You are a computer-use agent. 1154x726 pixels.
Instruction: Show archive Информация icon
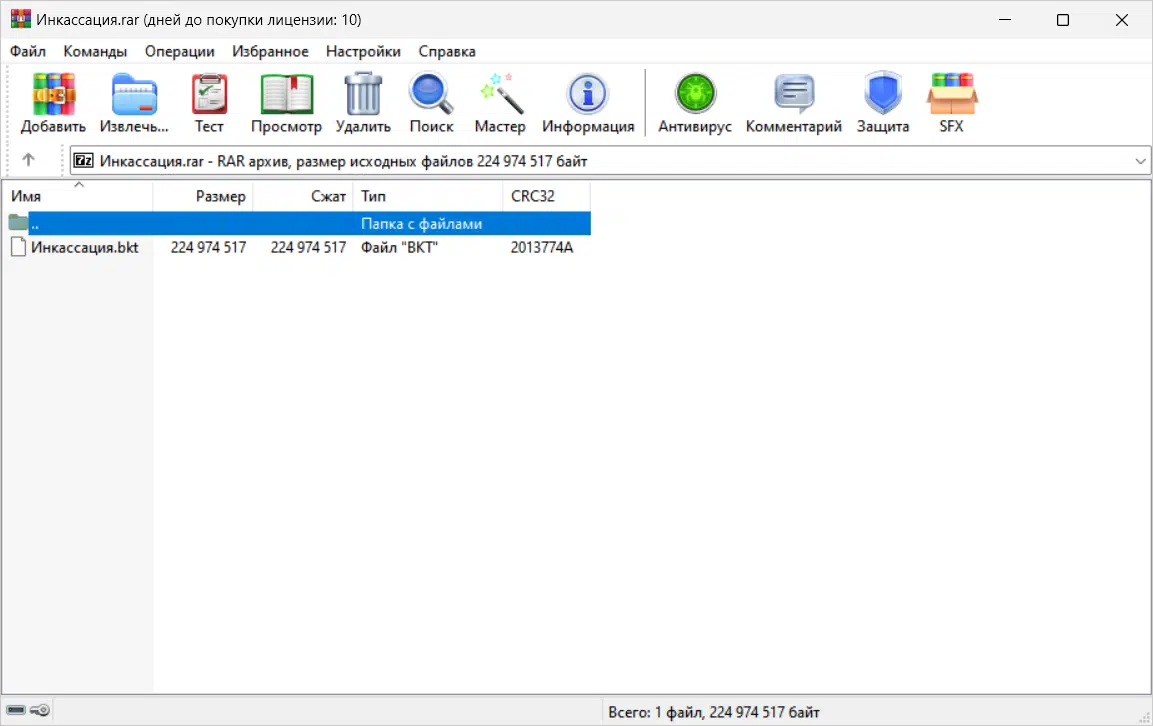[587, 94]
